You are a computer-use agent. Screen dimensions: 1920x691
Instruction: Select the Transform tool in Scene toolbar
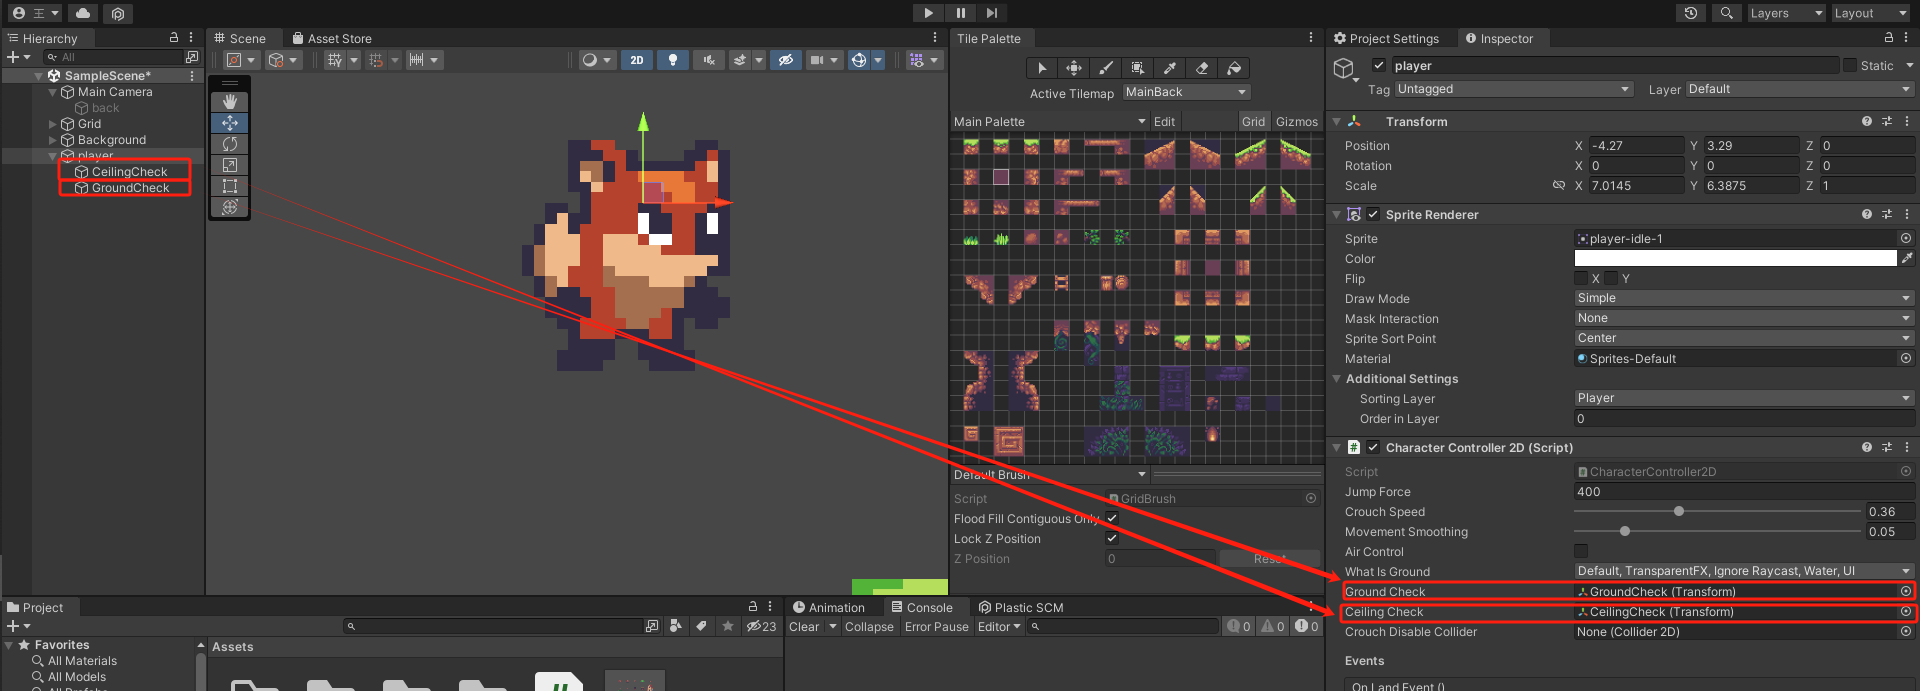(230, 207)
